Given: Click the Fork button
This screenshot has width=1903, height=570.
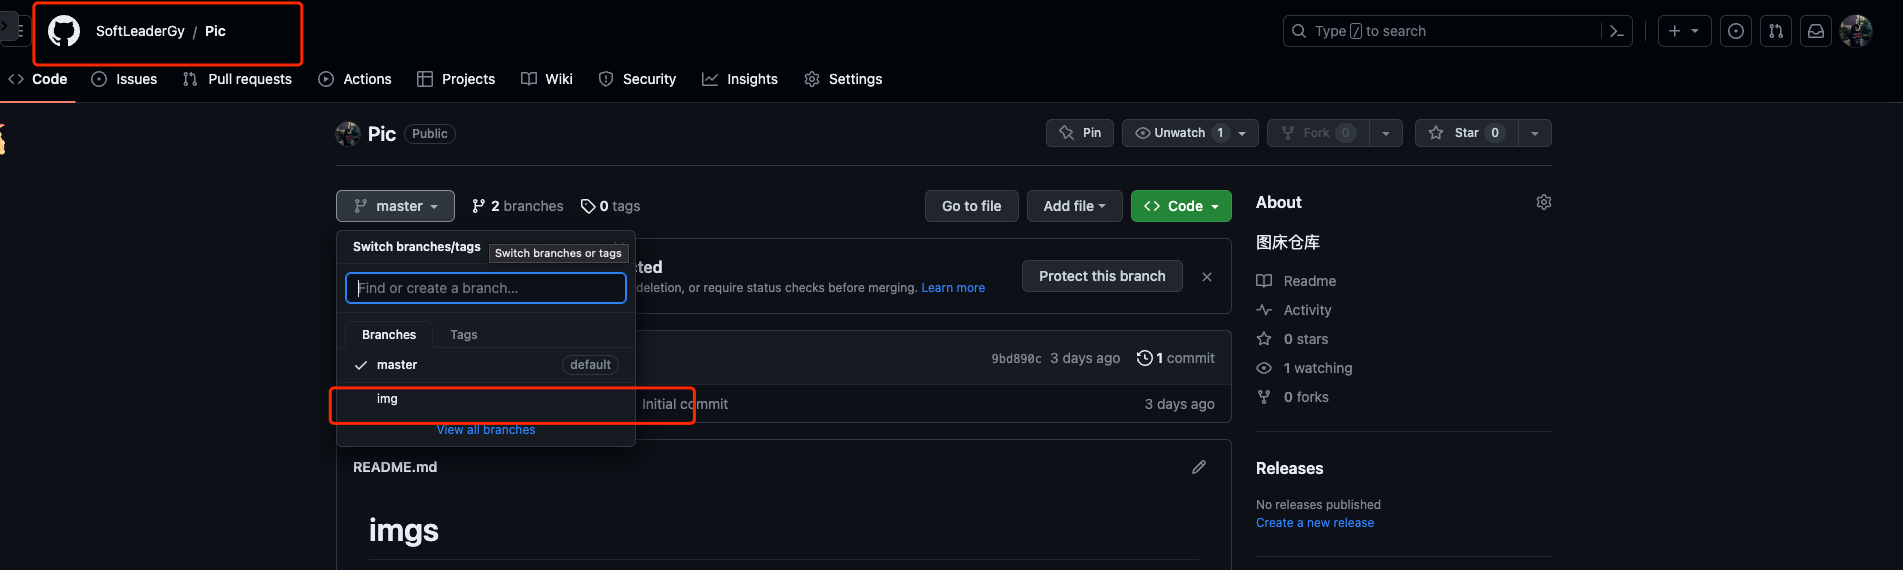Looking at the screenshot, I should [1318, 133].
